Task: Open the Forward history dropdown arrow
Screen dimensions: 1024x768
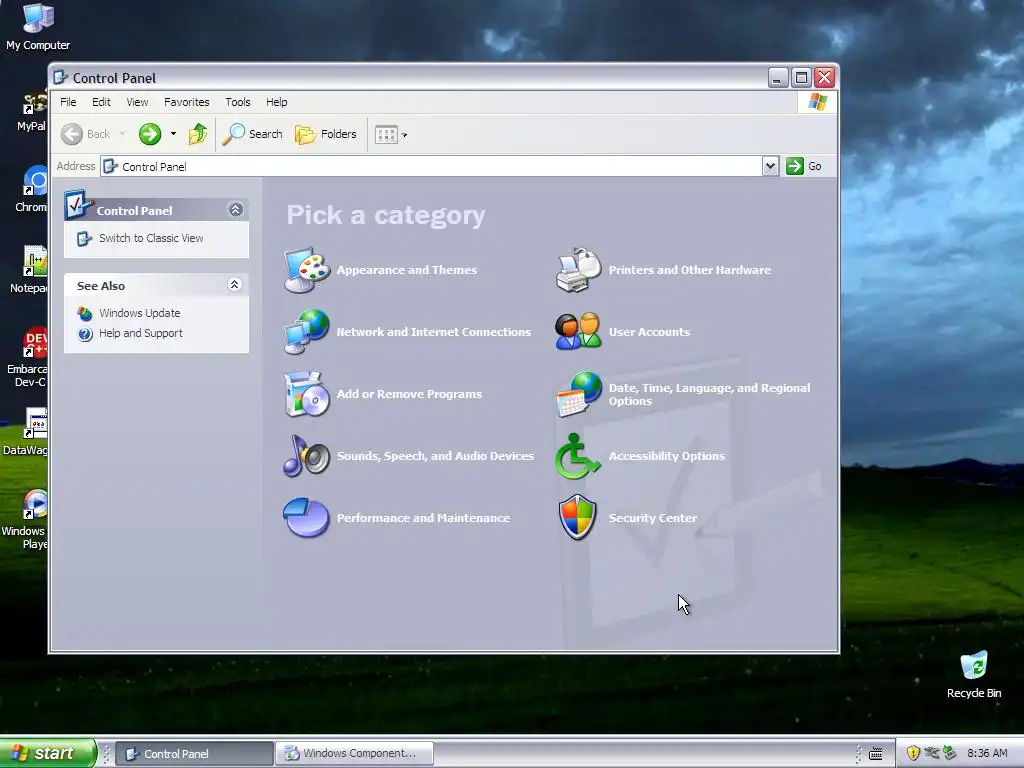Action: (173, 134)
